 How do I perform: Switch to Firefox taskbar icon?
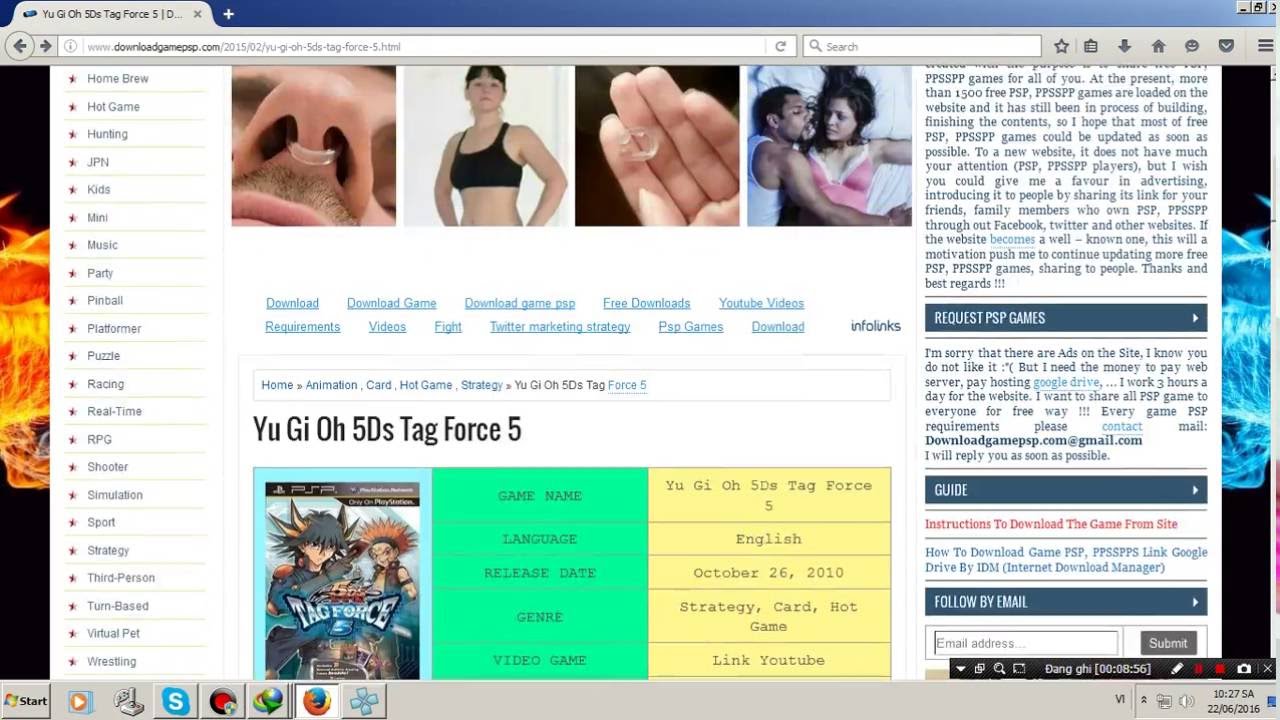[317, 701]
